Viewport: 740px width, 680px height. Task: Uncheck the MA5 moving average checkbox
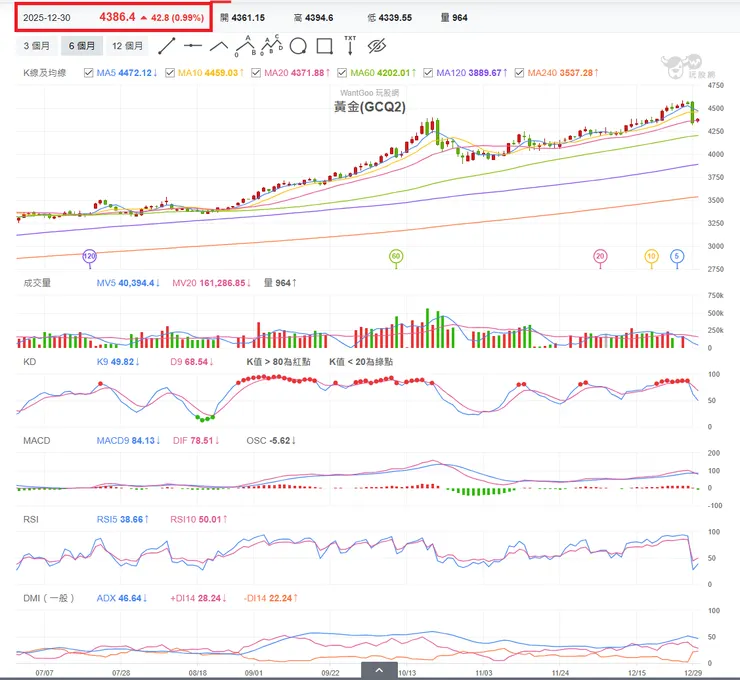[88, 73]
